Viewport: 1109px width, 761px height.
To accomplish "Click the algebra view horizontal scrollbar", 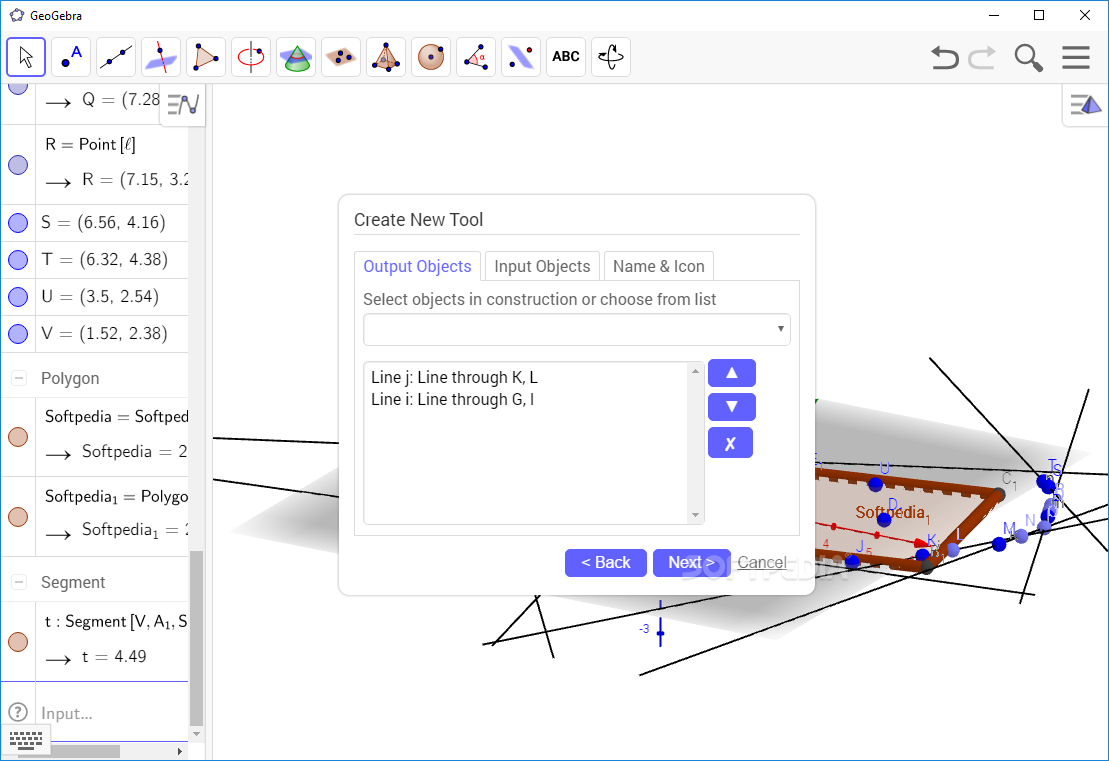I will (x=69, y=751).
